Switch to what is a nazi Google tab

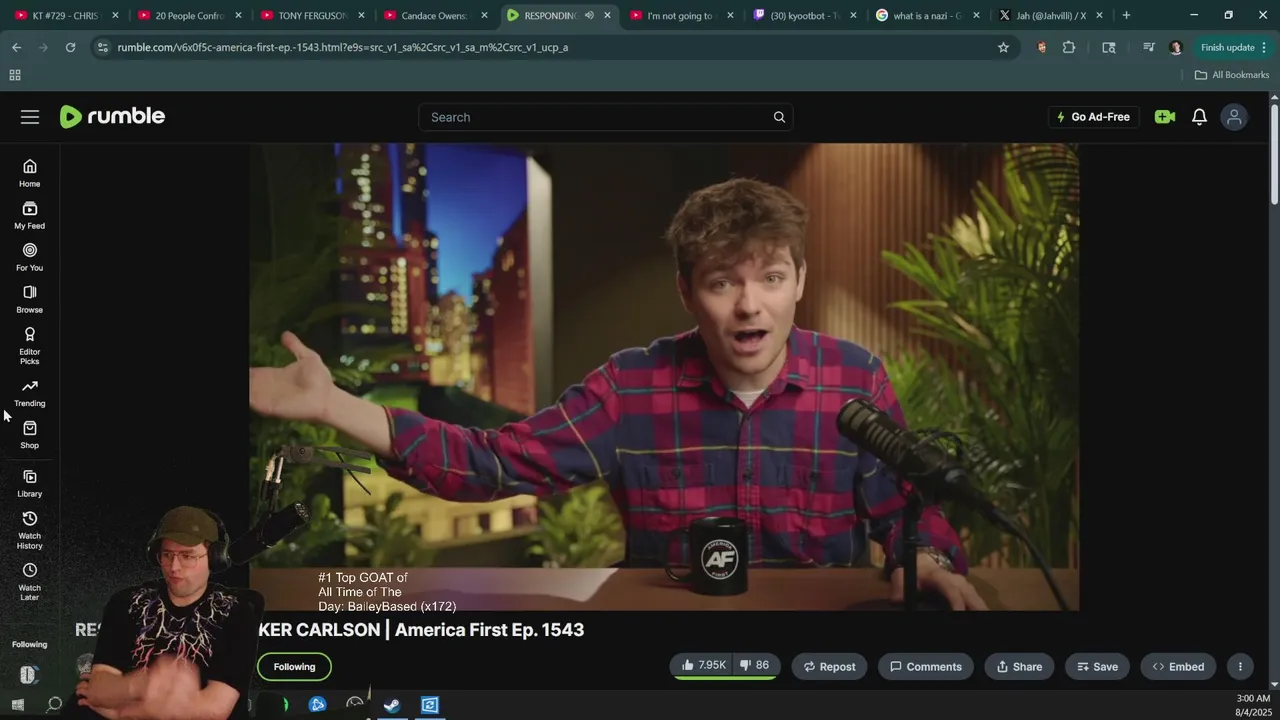click(927, 15)
